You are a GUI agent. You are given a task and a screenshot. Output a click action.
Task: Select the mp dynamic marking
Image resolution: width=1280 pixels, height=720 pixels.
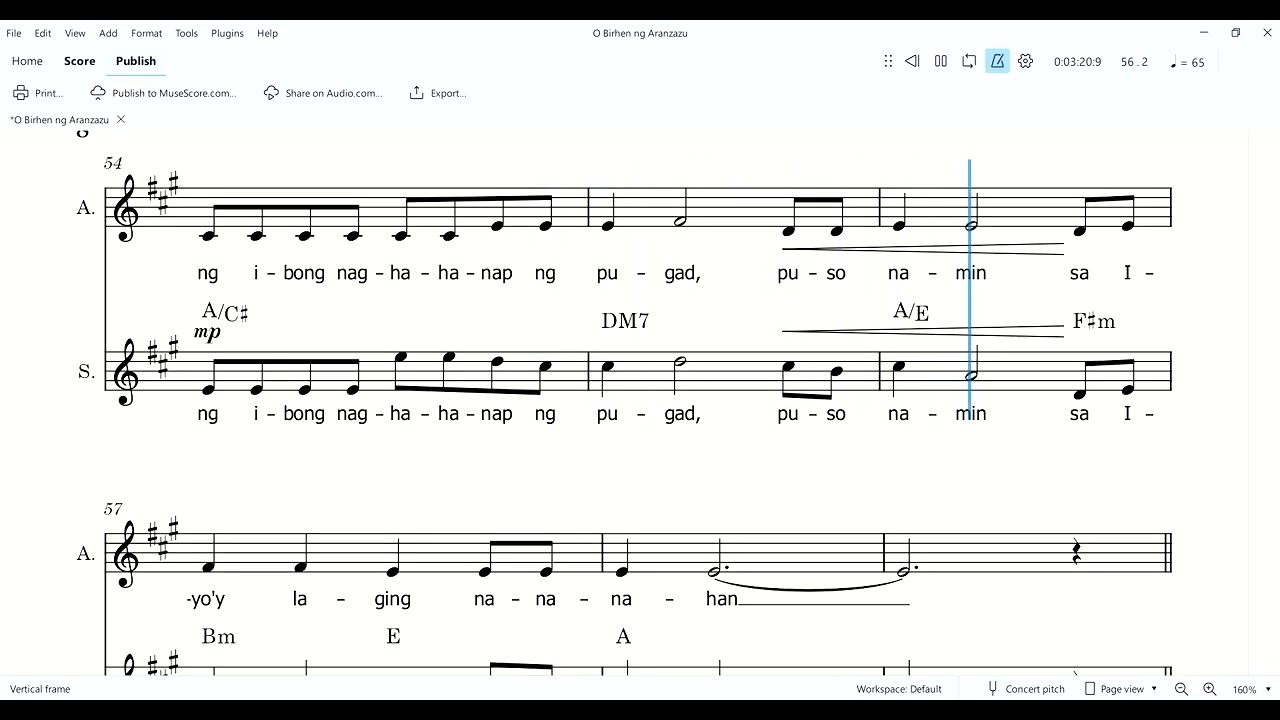click(x=207, y=333)
